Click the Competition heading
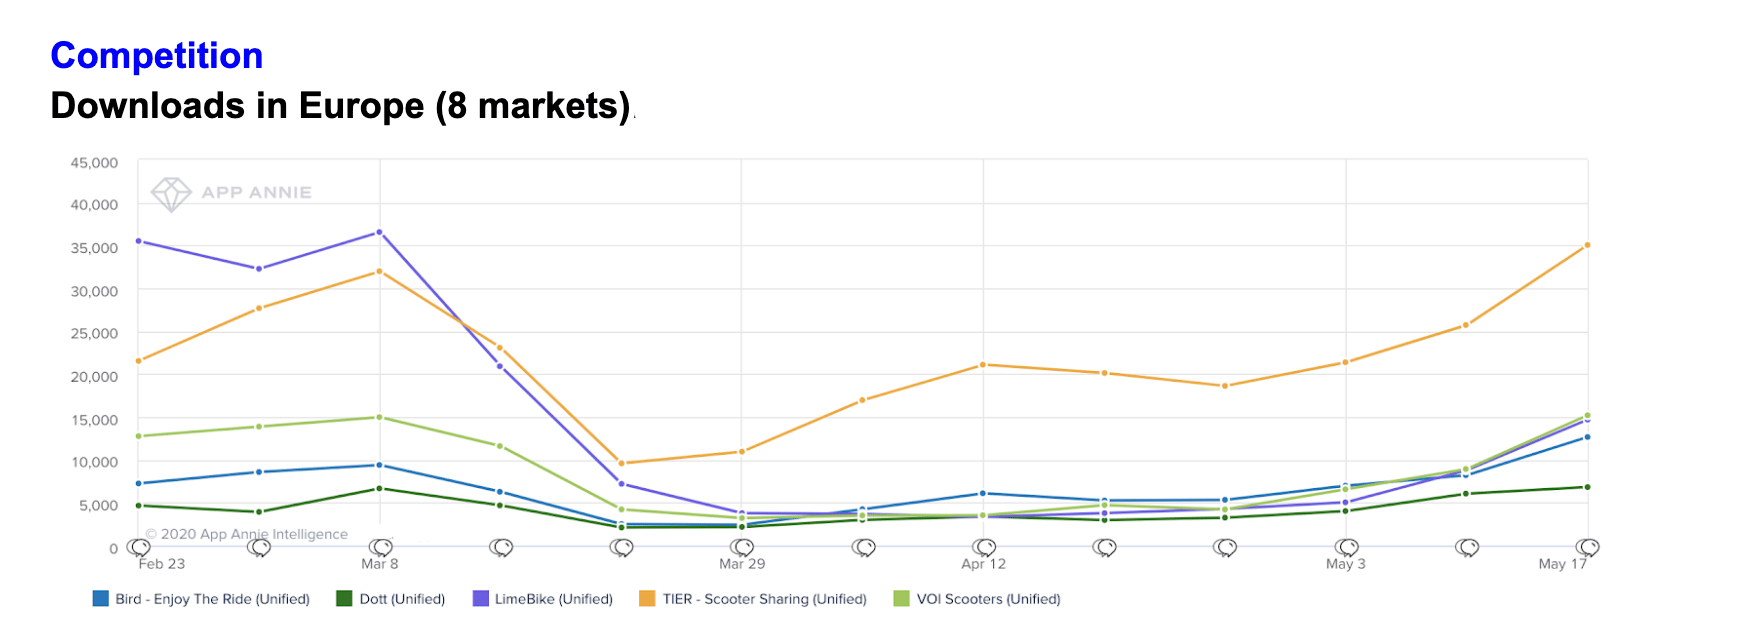1748x640 pixels. [157, 56]
